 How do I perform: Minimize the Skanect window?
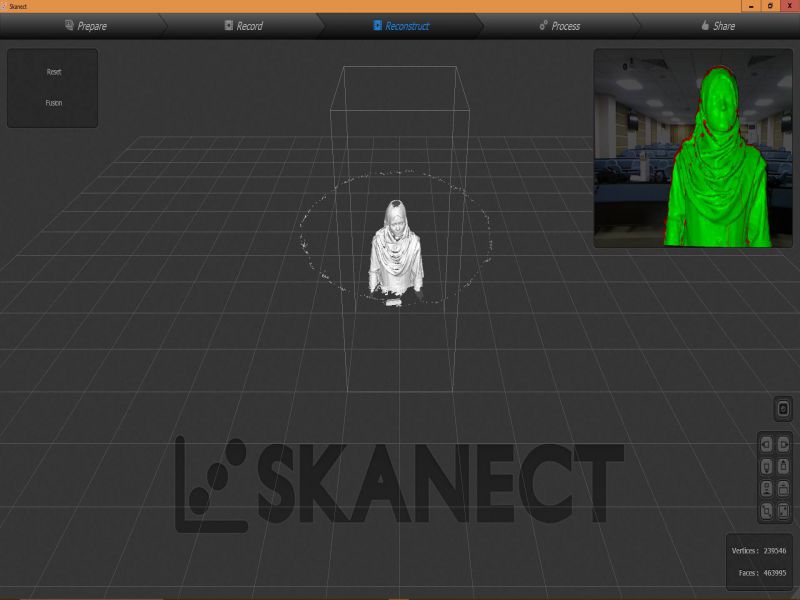tap(751, 6)
